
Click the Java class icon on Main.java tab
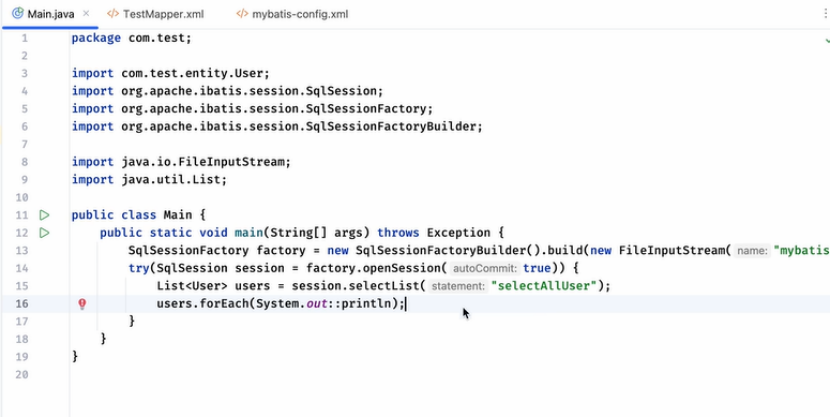(x=17, y=14)
